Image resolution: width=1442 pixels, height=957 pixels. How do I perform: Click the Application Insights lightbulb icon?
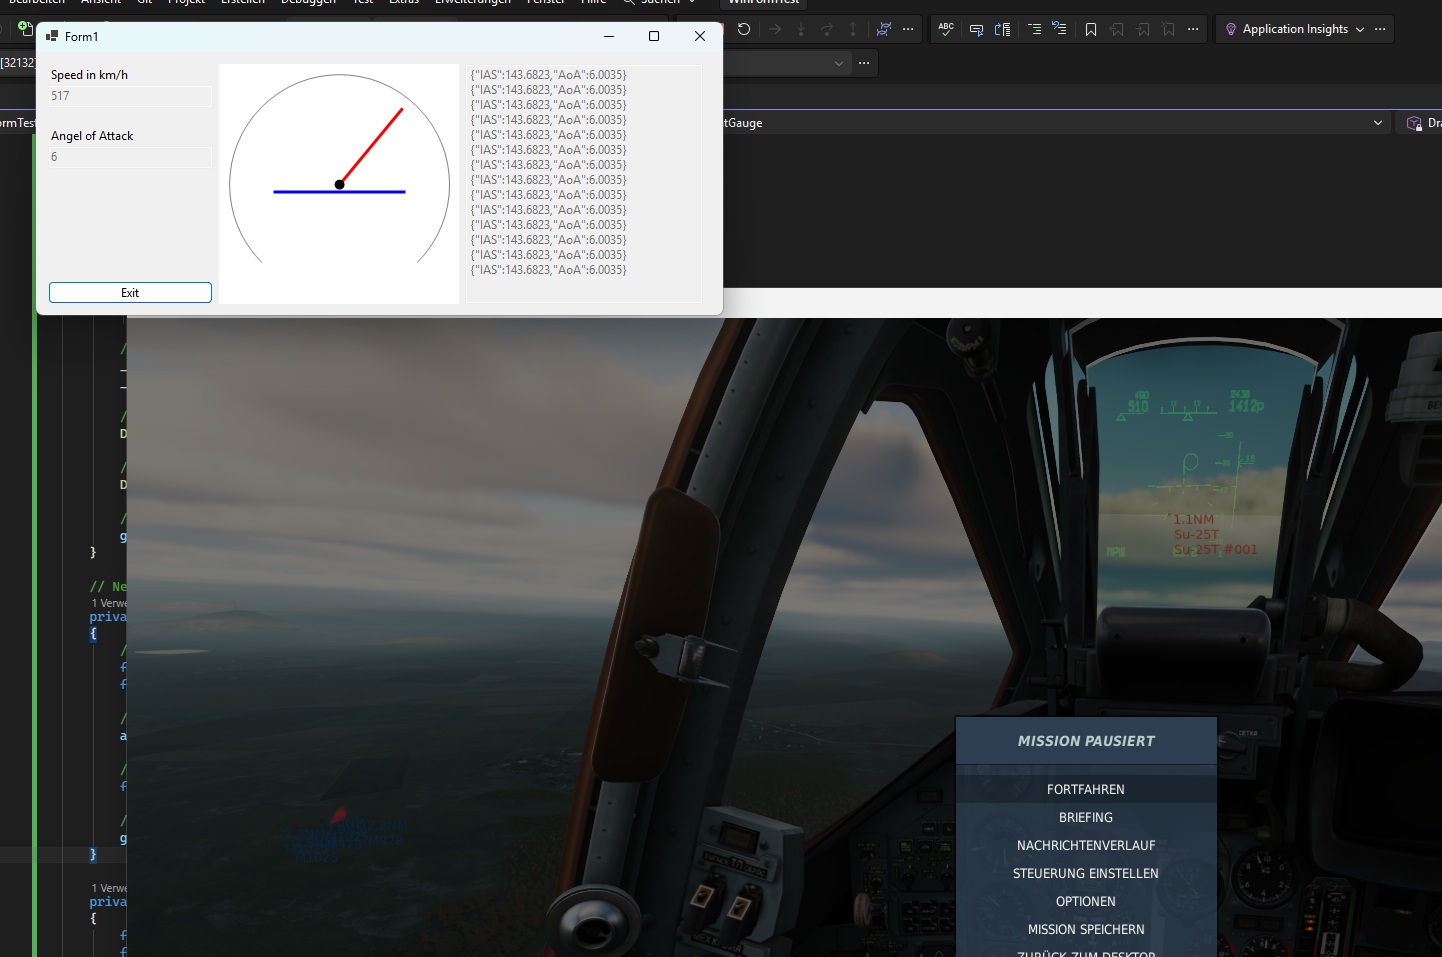(1231, 29)
